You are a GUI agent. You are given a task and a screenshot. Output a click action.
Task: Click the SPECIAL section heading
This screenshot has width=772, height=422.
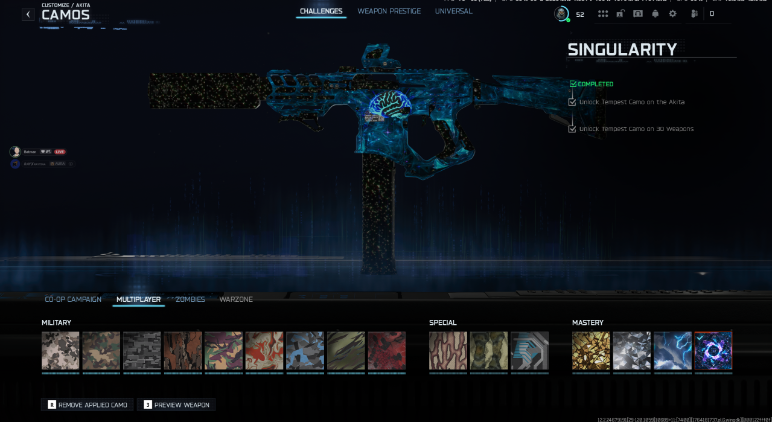tap(443, 323)
